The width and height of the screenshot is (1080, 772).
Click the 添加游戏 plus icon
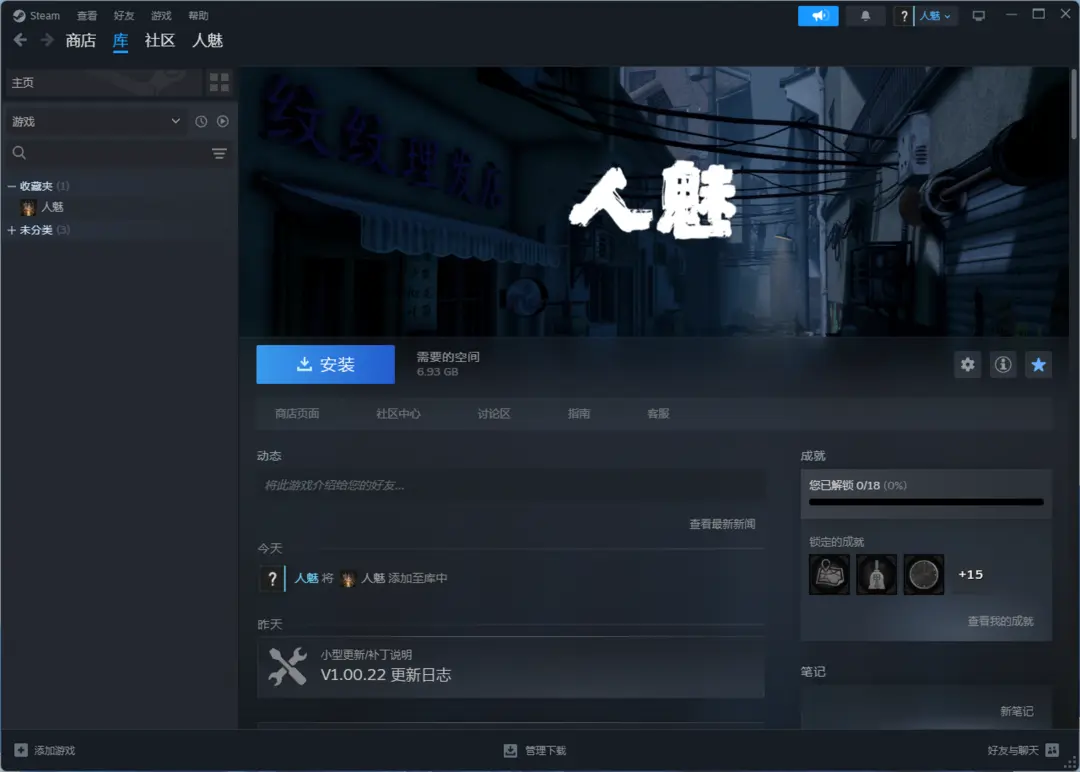[x=21, y=750]
